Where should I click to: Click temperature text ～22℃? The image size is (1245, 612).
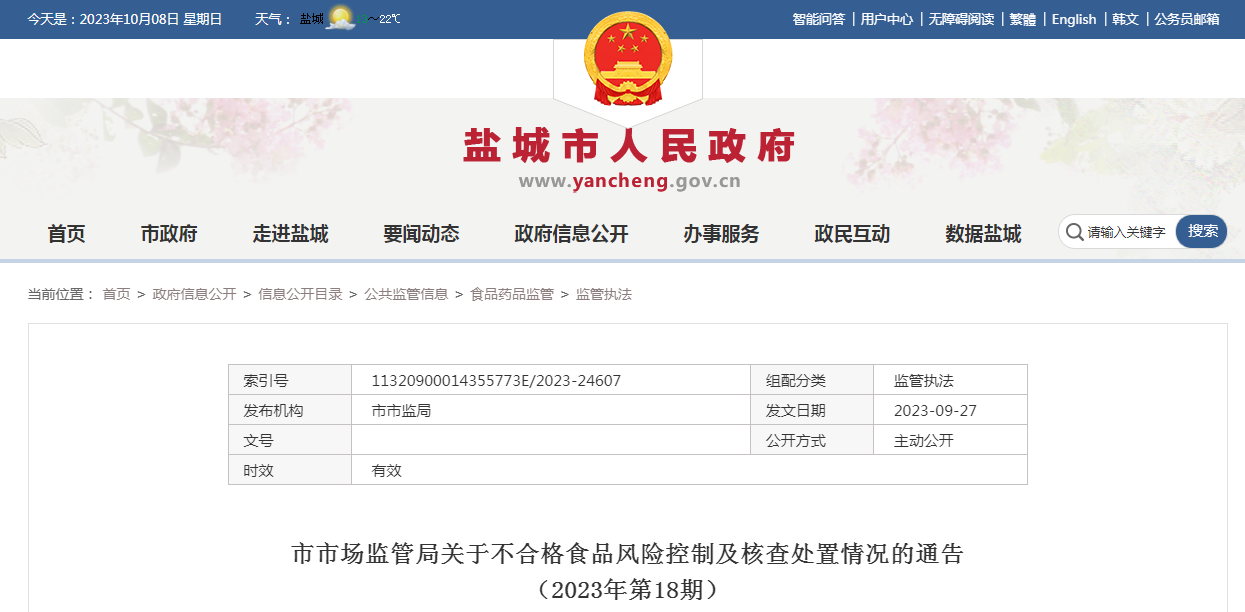pyautogui.click(x=384, y=19)
